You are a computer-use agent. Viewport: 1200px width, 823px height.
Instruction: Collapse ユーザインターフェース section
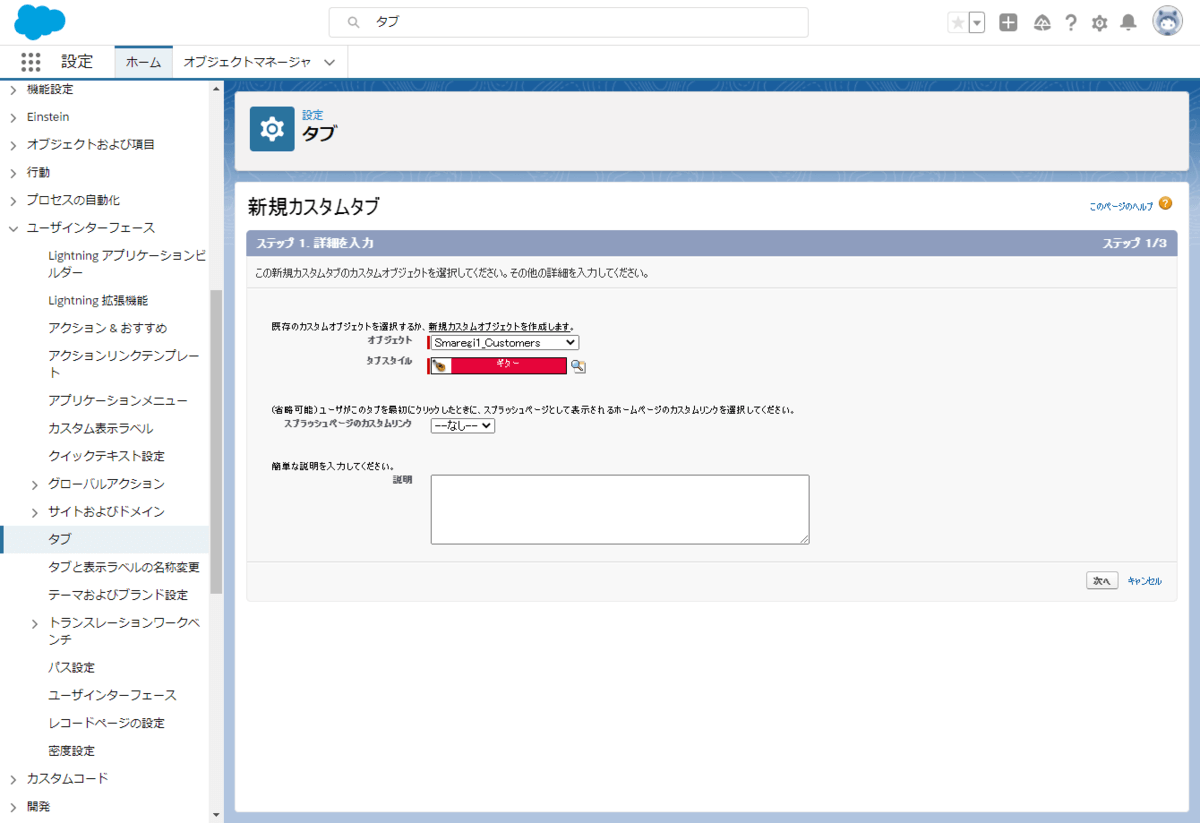coord(13,228)
